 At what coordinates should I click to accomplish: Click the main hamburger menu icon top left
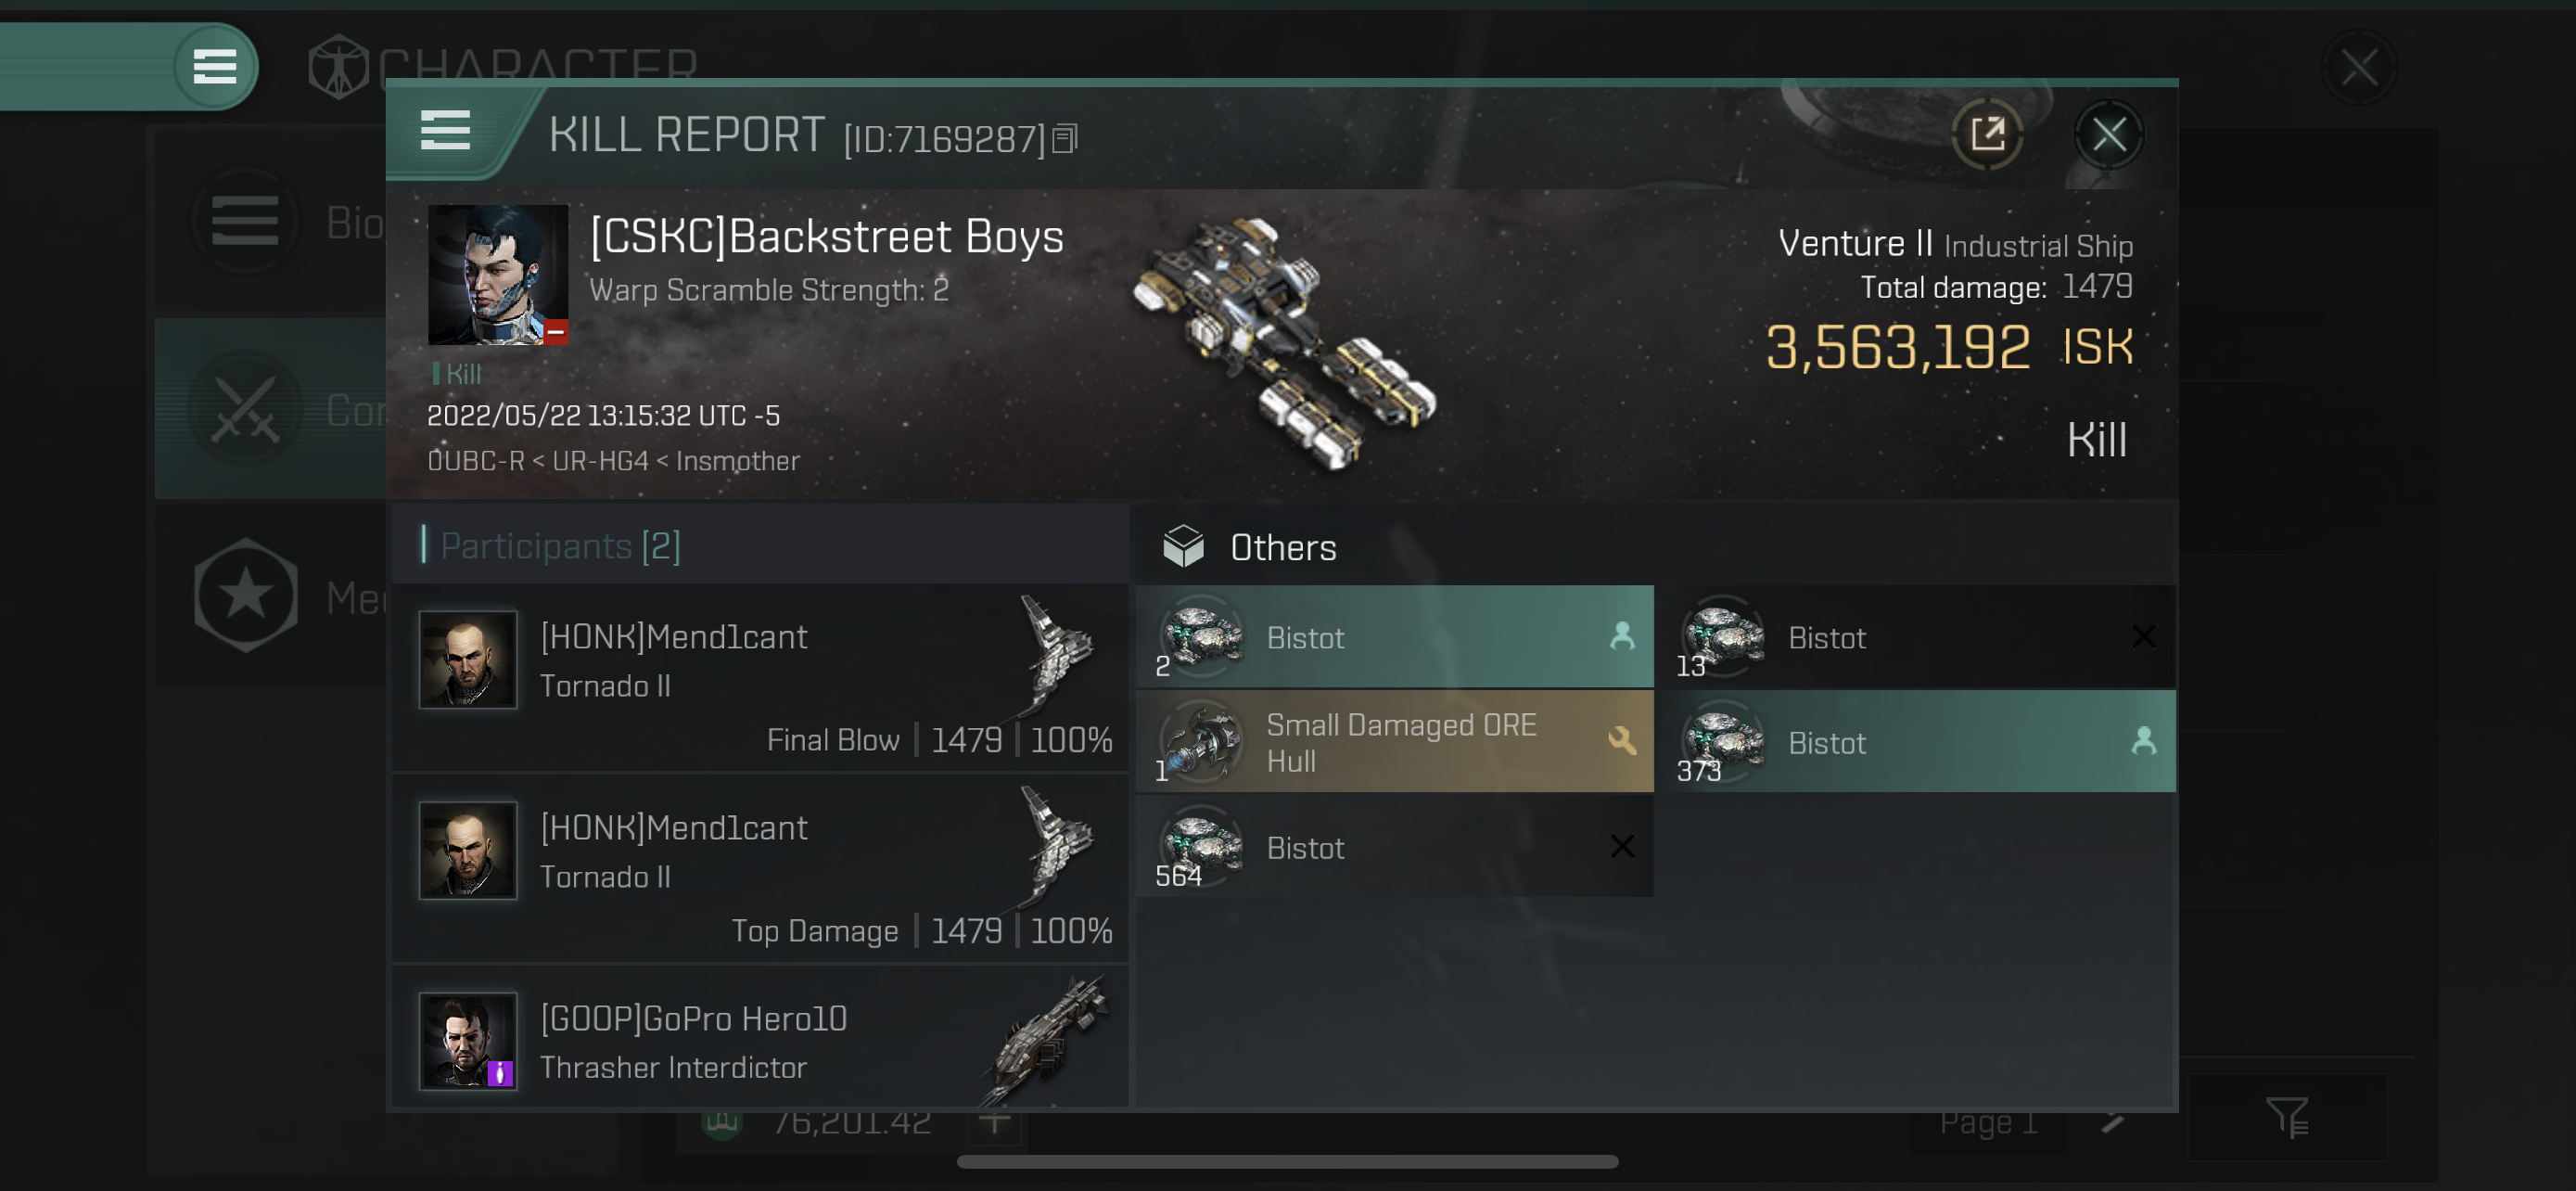213,64
